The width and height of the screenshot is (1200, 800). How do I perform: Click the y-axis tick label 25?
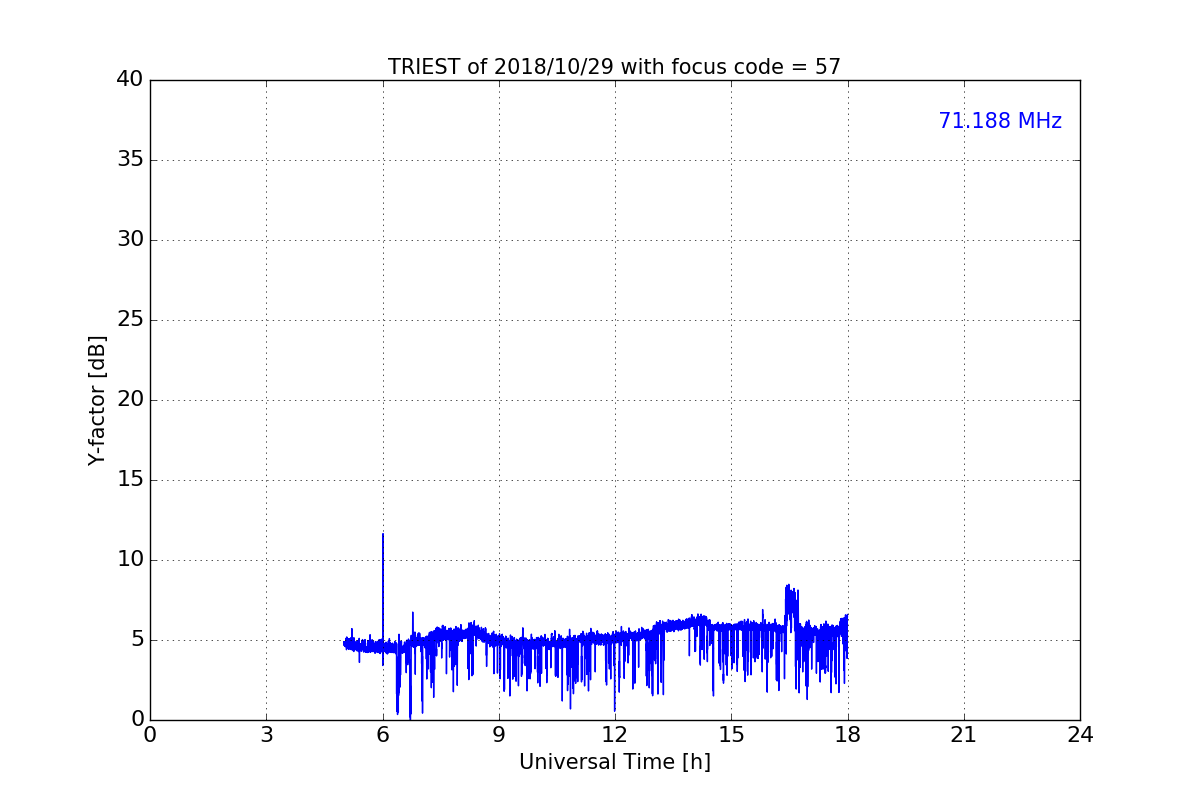tap(129, 320)
